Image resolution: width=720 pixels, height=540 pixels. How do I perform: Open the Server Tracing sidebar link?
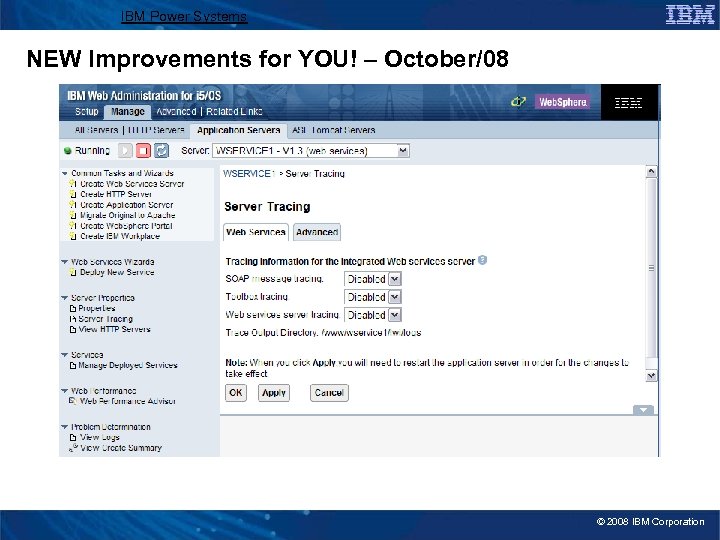pos(105,319)
